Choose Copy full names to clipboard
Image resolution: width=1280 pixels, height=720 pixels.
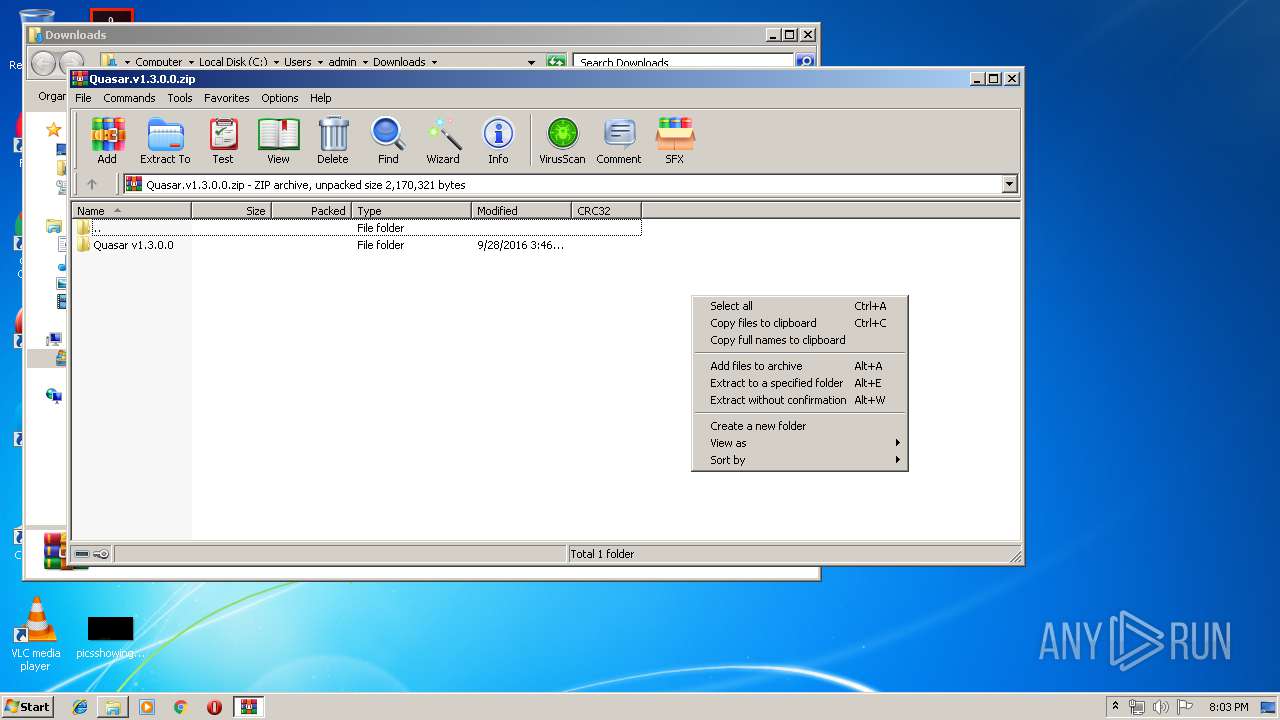tap(799, 340)
